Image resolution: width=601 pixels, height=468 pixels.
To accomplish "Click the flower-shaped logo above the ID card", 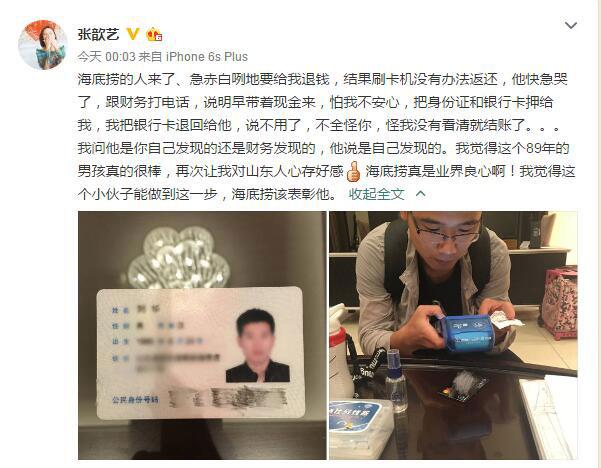I will point(179,258).
